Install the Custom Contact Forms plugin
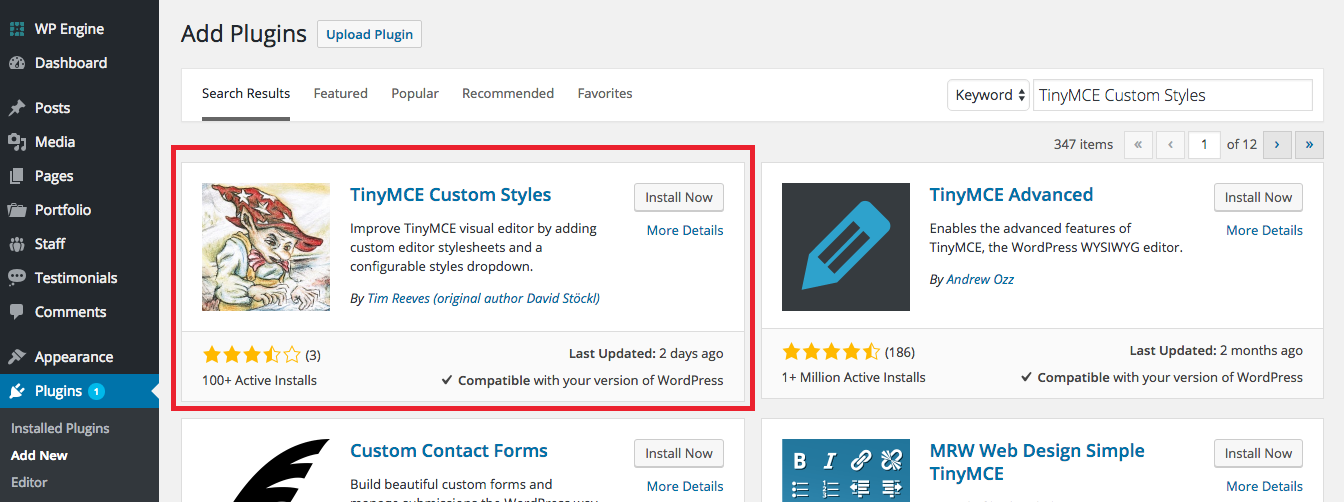The width and height of the screenshot is (1344, 502). (679, 453)
